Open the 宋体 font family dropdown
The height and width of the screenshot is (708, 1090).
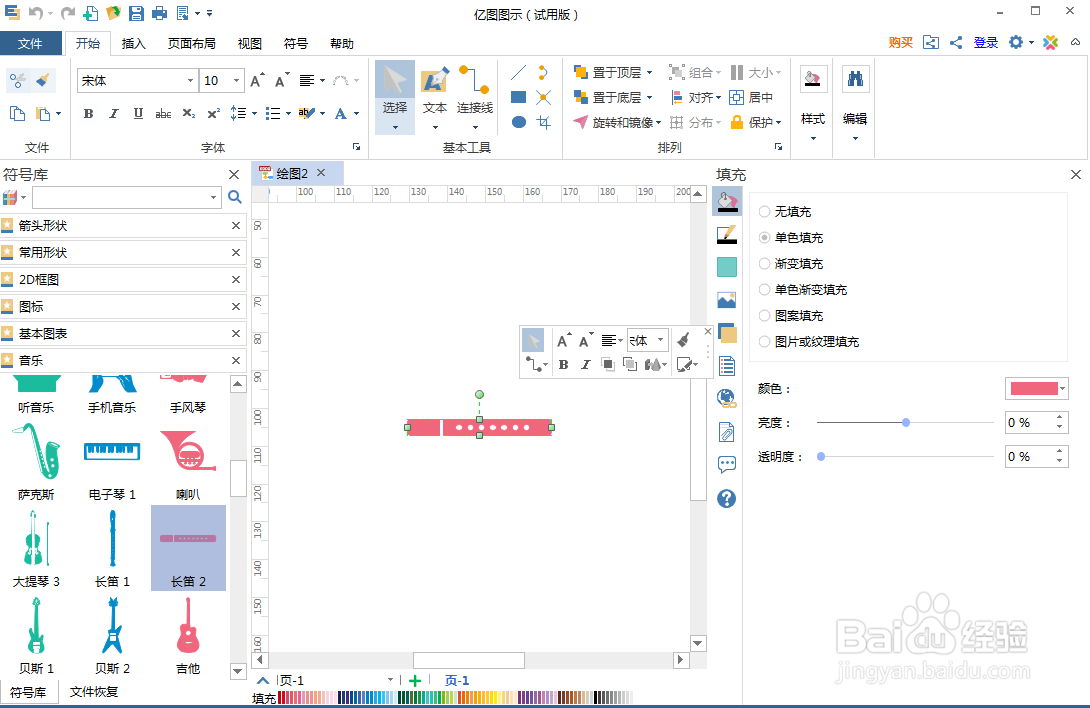tap(193, 80)
